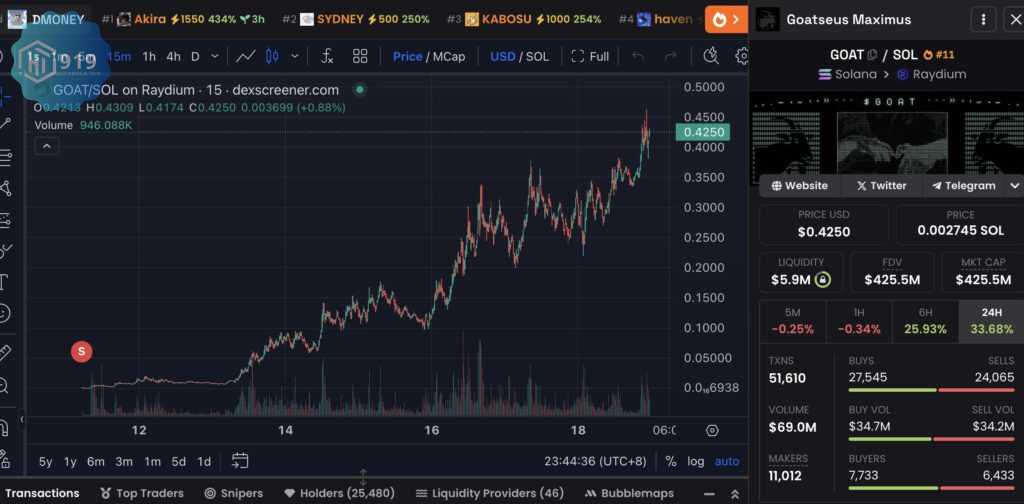Toggle lock all drawing tools
This screenshot has height=504, width=1024.
point(5,458)
